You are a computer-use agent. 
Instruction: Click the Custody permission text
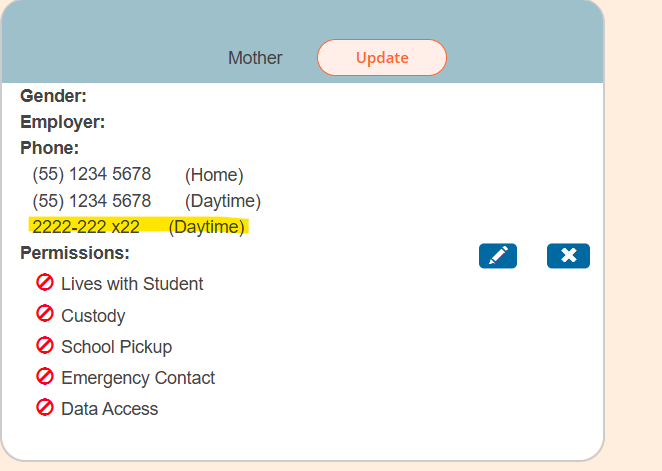pos(93,316)
